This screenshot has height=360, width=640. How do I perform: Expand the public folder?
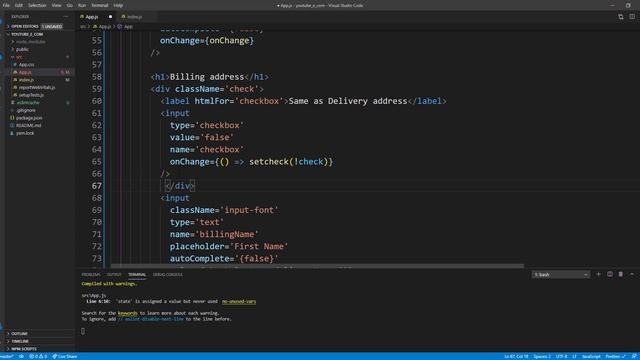pos(22,49)
